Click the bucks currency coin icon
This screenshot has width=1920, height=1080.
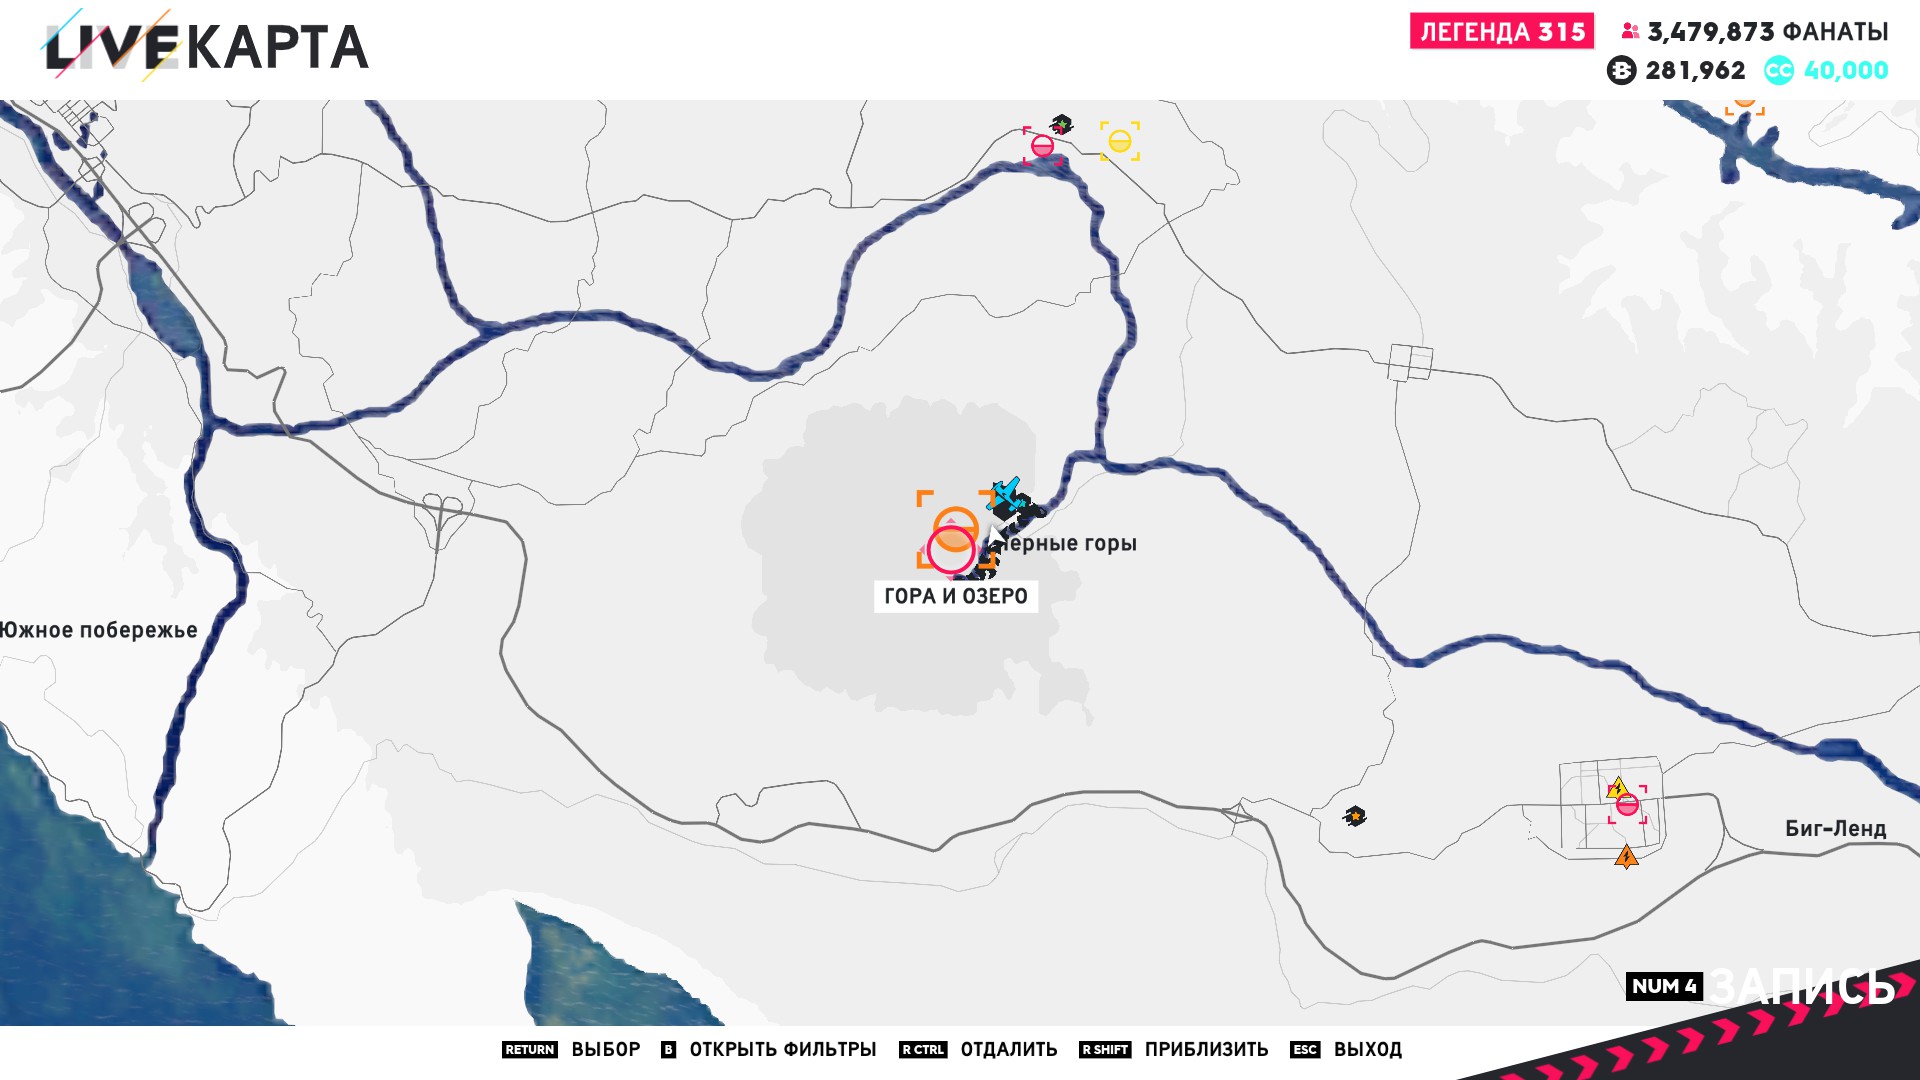[x=1621, y=70]
